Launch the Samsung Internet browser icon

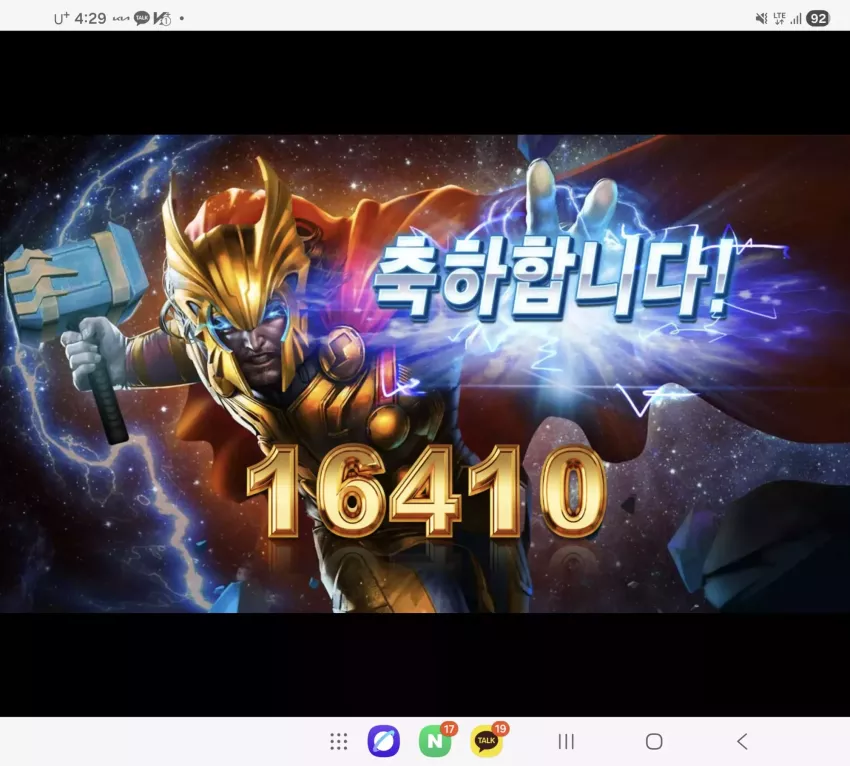(x=384, y=741)
